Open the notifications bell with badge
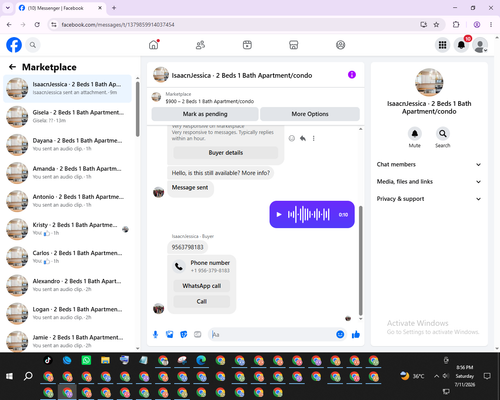 [x=461, y=45]
